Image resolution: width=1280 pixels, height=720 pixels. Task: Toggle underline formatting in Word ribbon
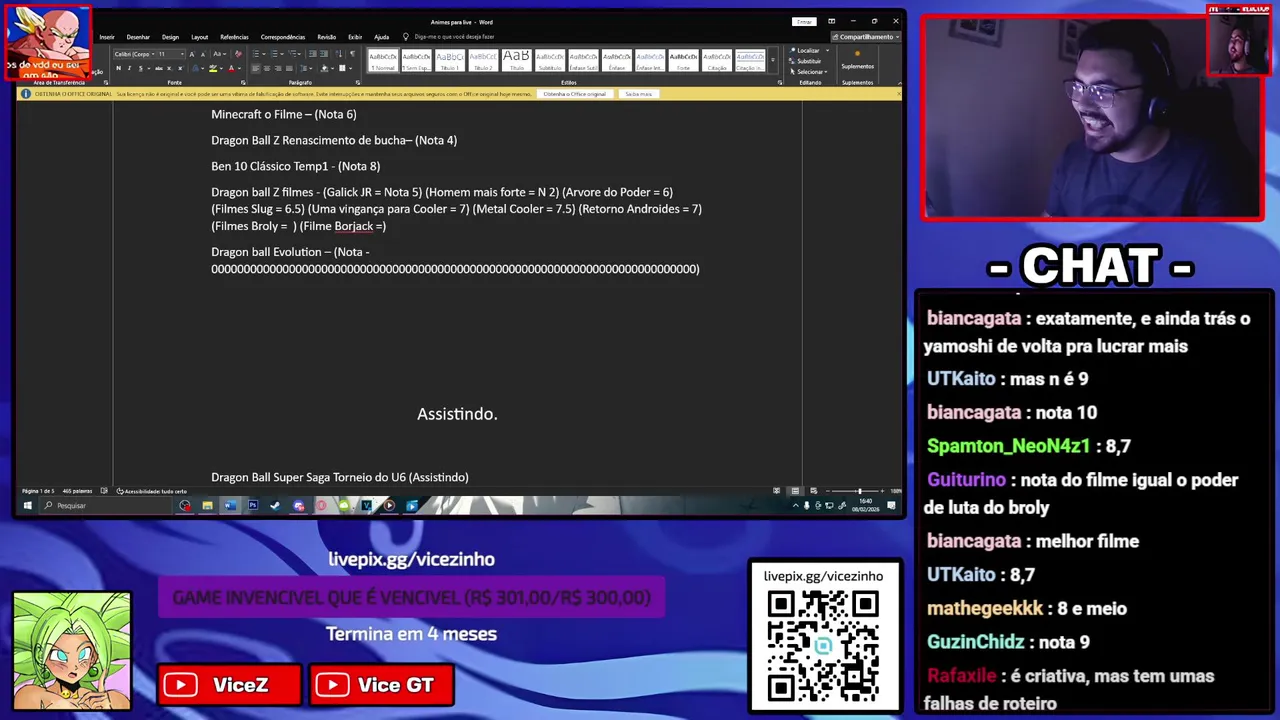click(x=140, y=68)
